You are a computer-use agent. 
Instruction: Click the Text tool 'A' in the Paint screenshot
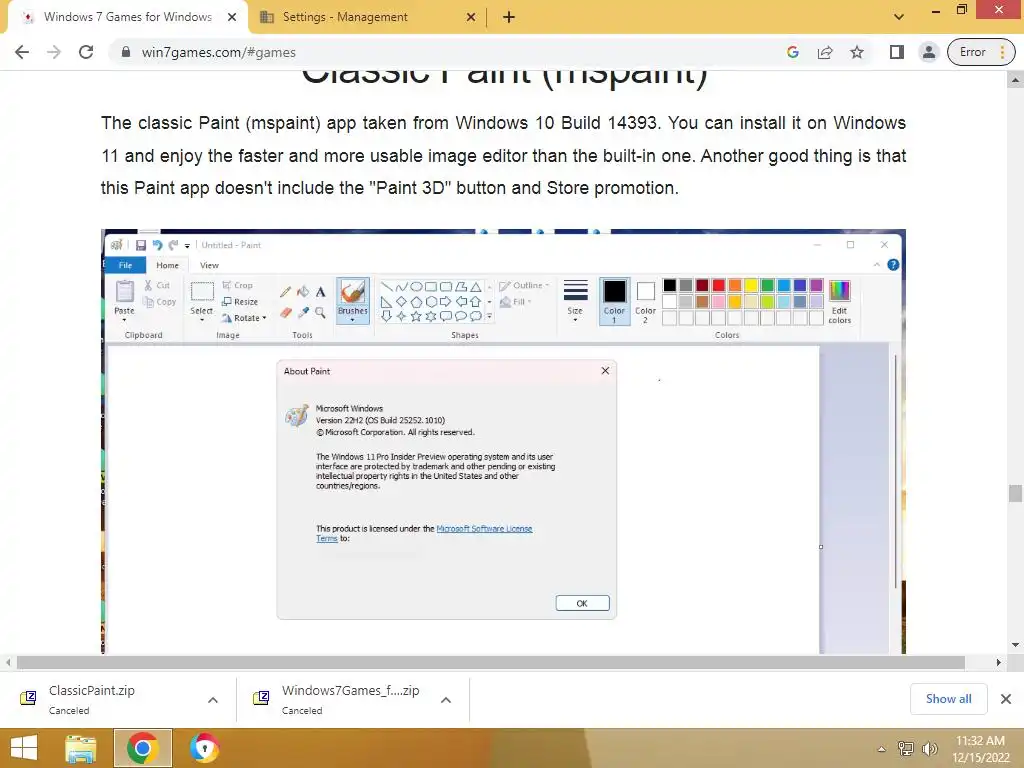pyautogui.click(x=320, y=292)
